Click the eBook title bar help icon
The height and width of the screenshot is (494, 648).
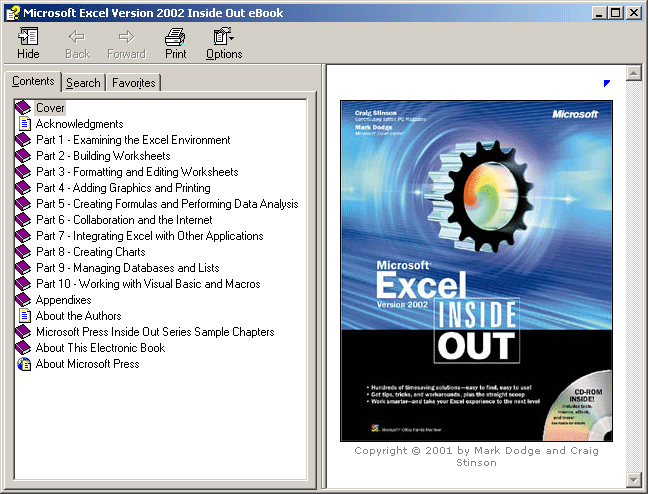[13, 13]
